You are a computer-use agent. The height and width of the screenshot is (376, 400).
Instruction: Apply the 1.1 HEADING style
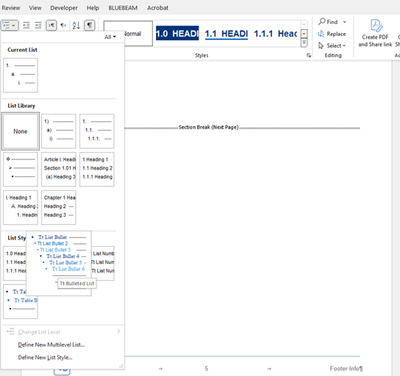pos(226,34)
